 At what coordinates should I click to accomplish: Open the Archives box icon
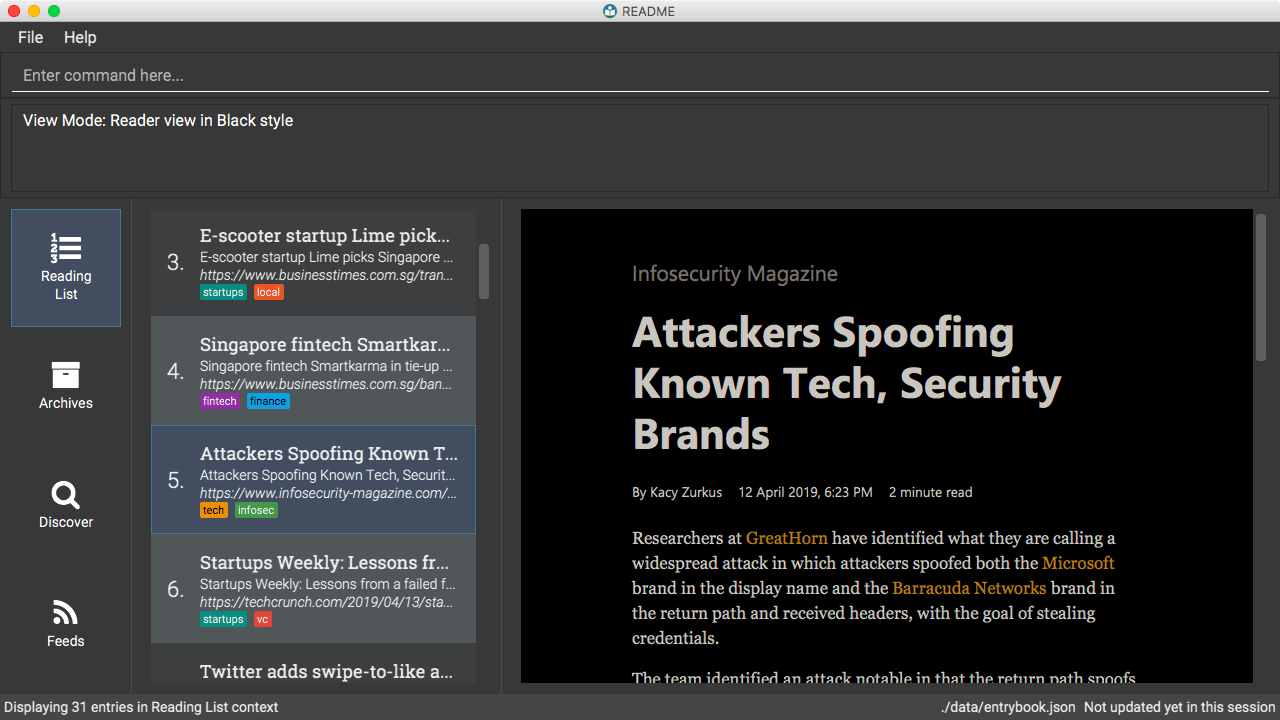click(66, 375)
